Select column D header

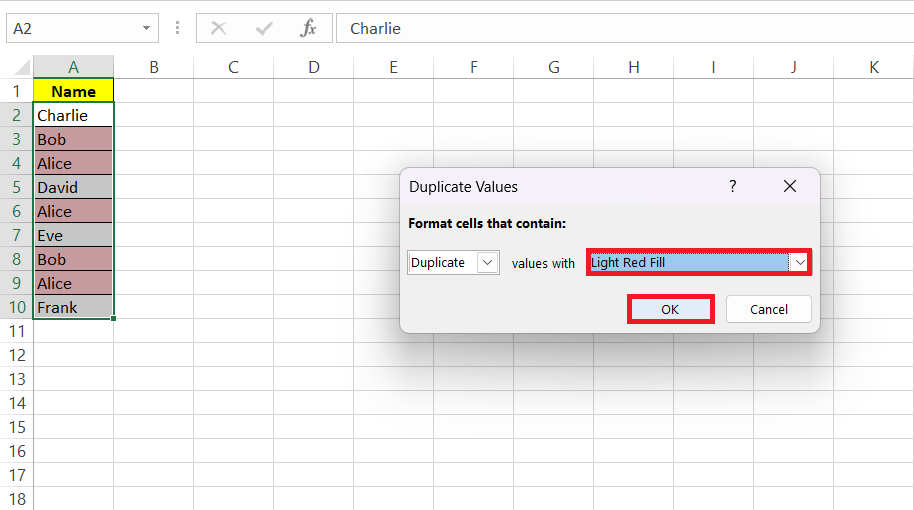[314, 67]
